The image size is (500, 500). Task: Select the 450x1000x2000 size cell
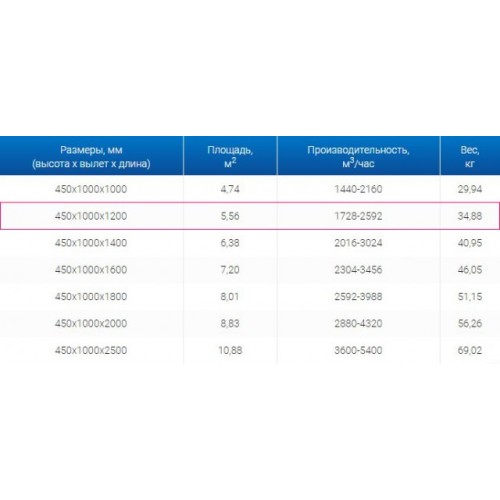[91, 323]
